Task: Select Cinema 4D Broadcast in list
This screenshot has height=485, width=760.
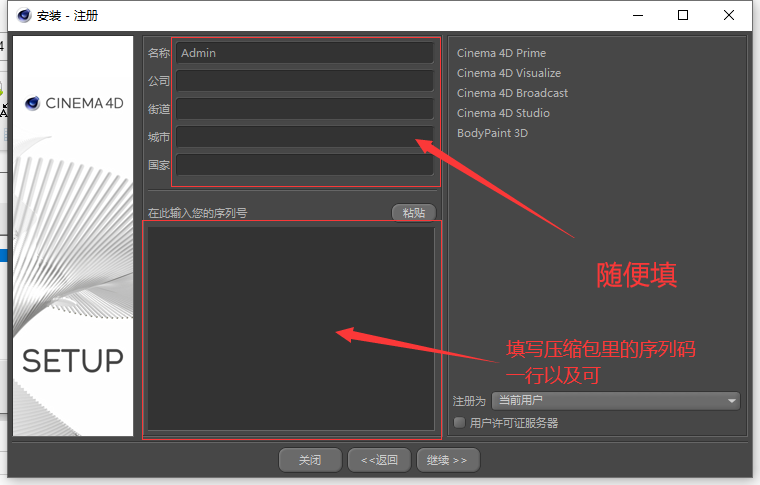Action: pyautogui.click(x=512, y=93)
